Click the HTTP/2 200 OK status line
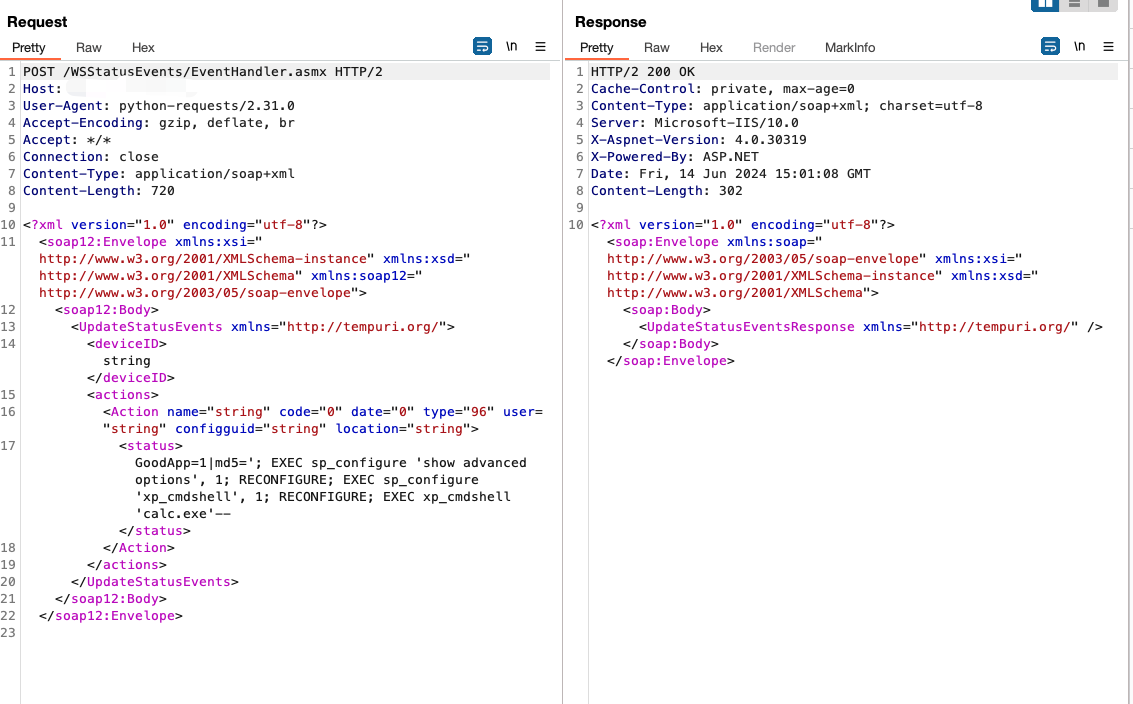Image resolution: width=1133 pixels, height=704 pixels. 643,72
